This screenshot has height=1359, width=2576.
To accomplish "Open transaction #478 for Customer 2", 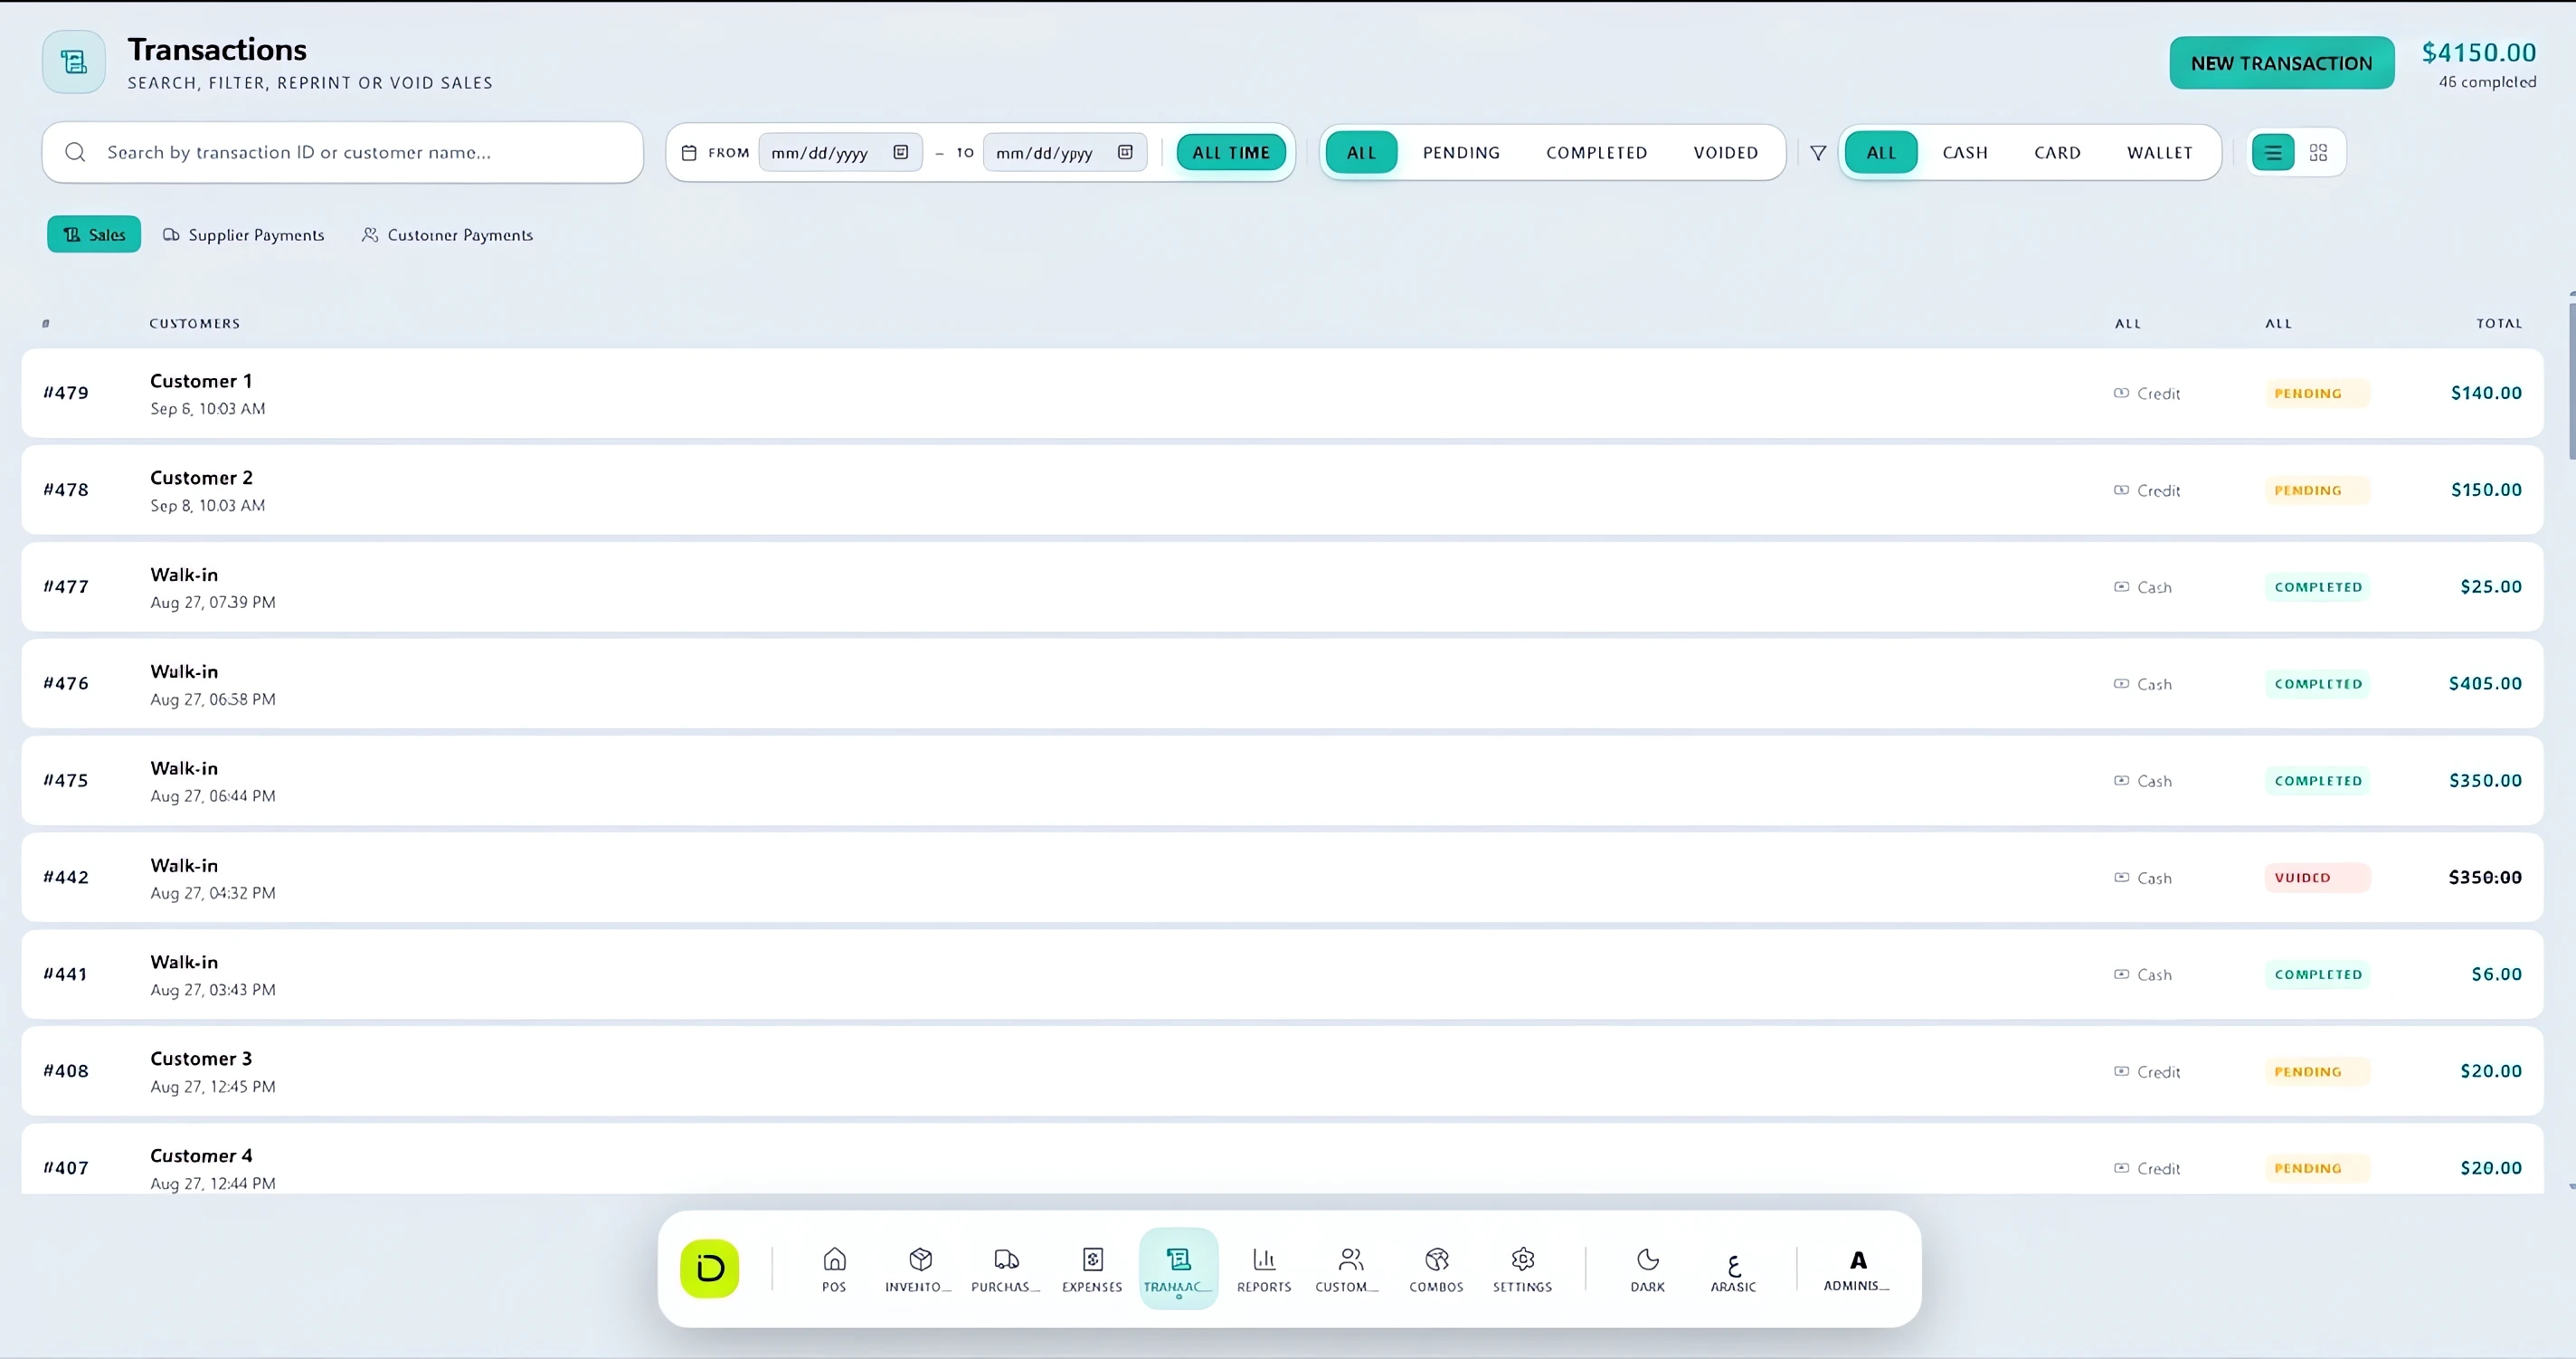I will [1282, 490].
